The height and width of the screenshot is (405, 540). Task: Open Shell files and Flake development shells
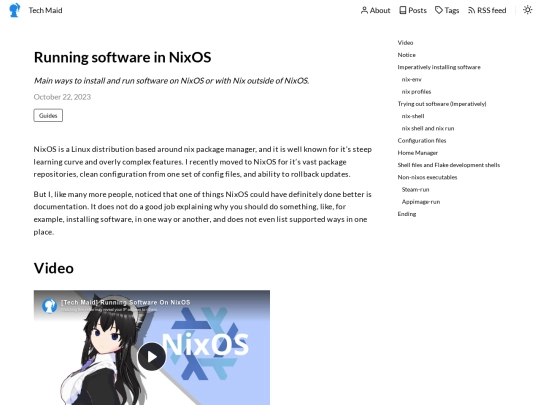click(449, 165)
